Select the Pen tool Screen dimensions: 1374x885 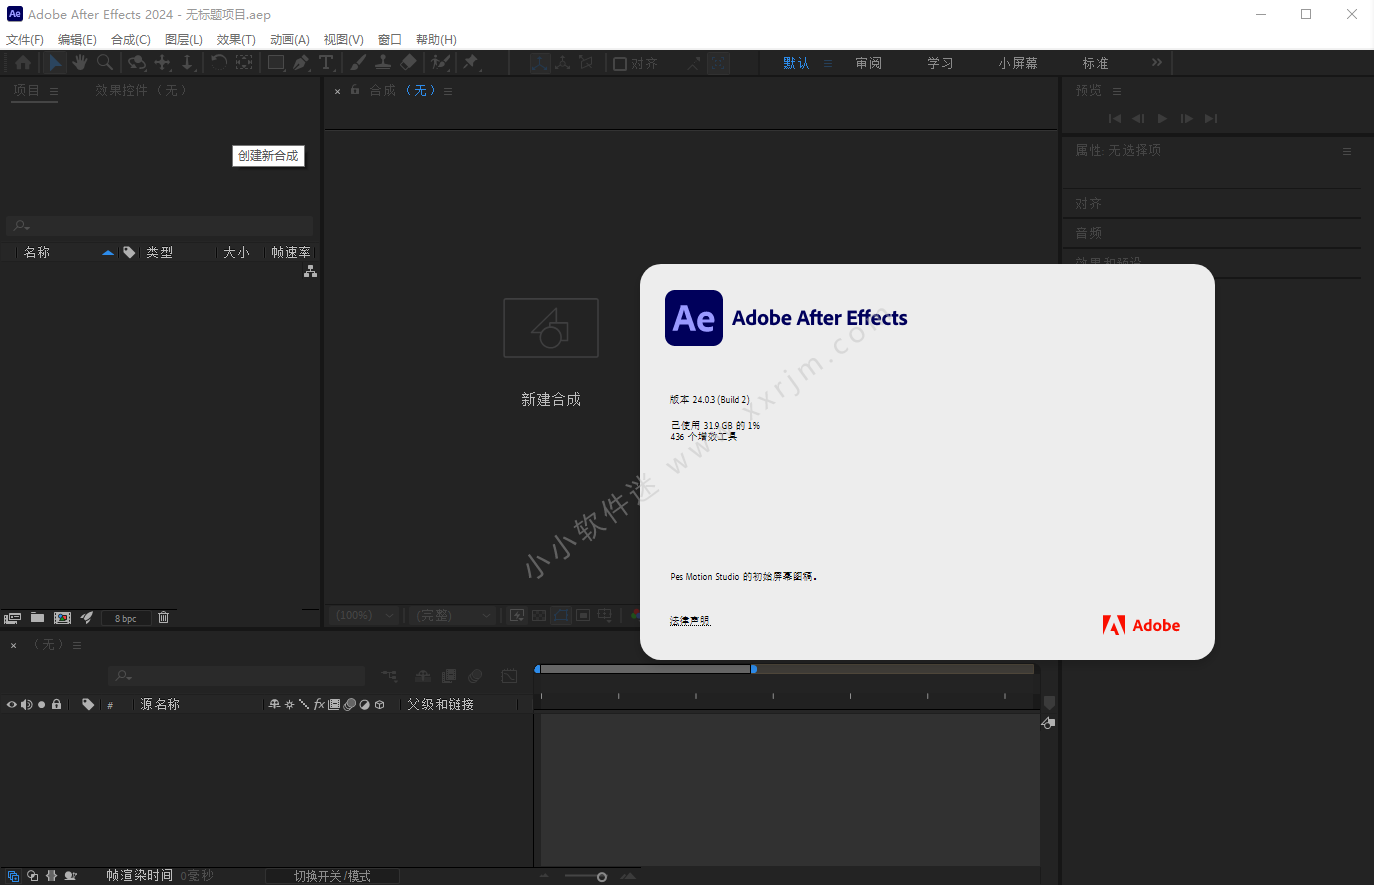click(301, 63)
